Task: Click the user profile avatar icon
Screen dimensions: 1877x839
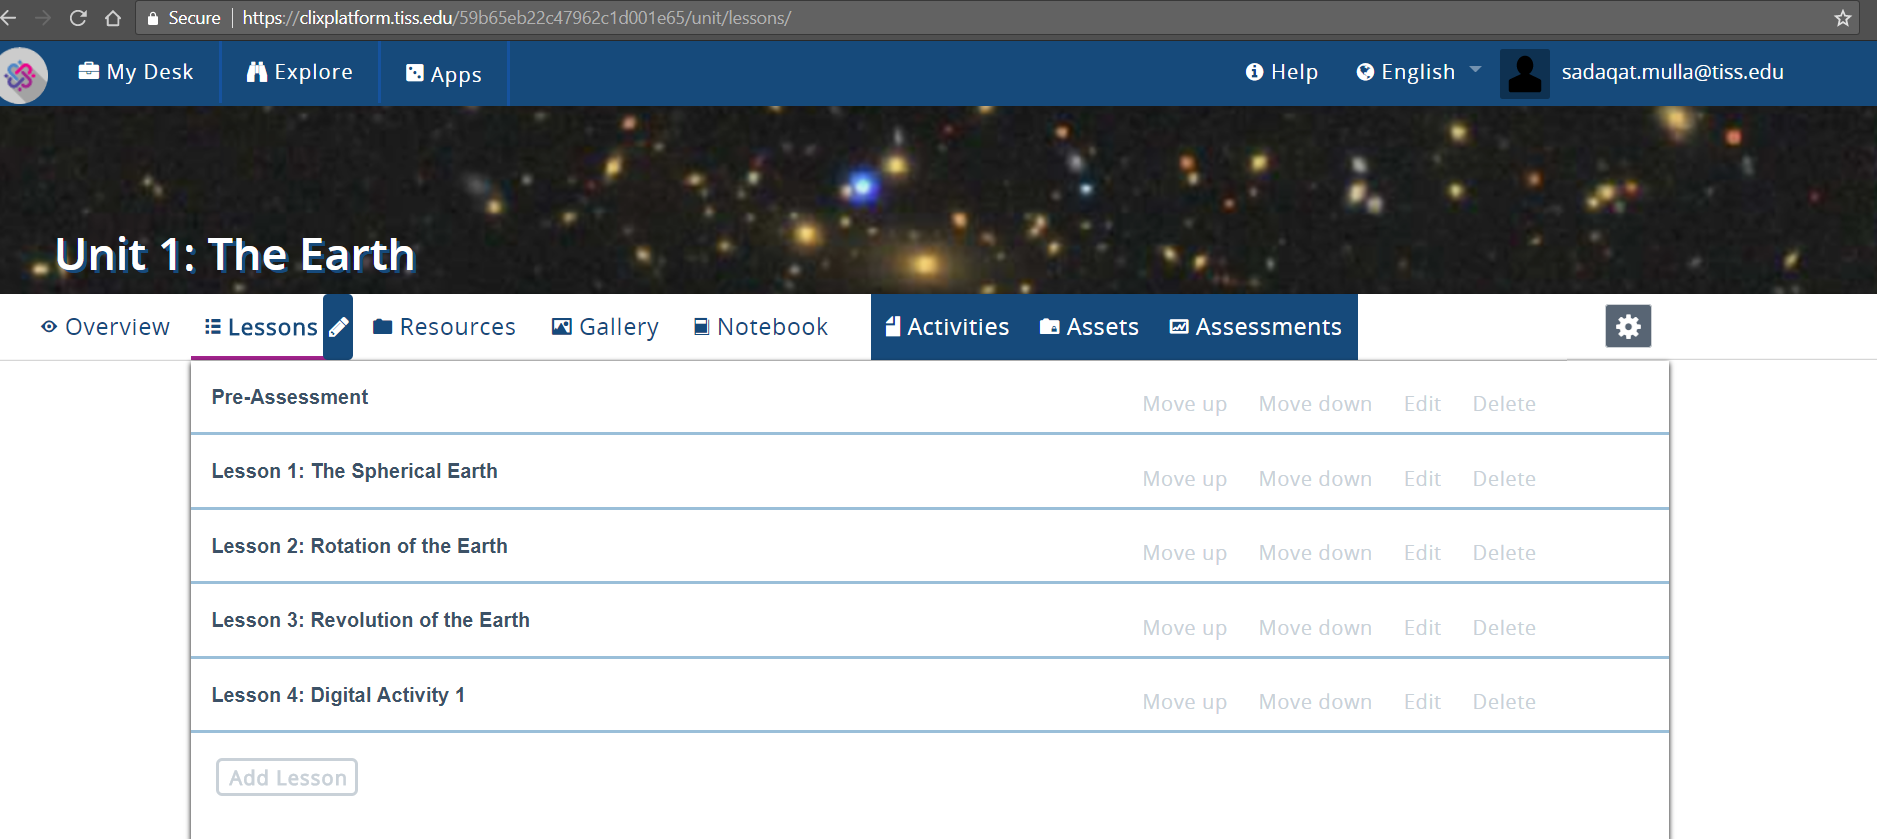Action: [x=1524, y=73]
